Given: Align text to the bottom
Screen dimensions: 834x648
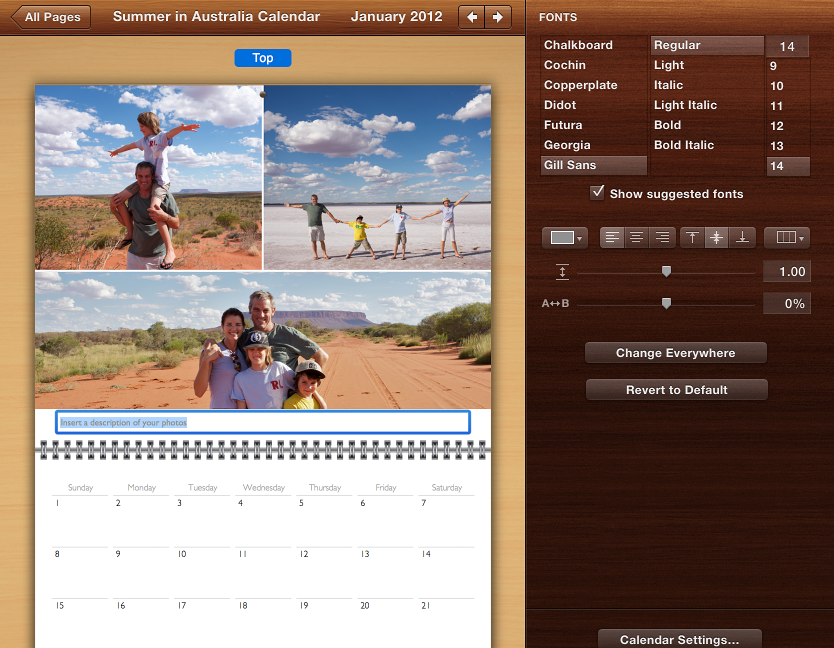Looking at the screenshot, I should (x=742, y=237).
